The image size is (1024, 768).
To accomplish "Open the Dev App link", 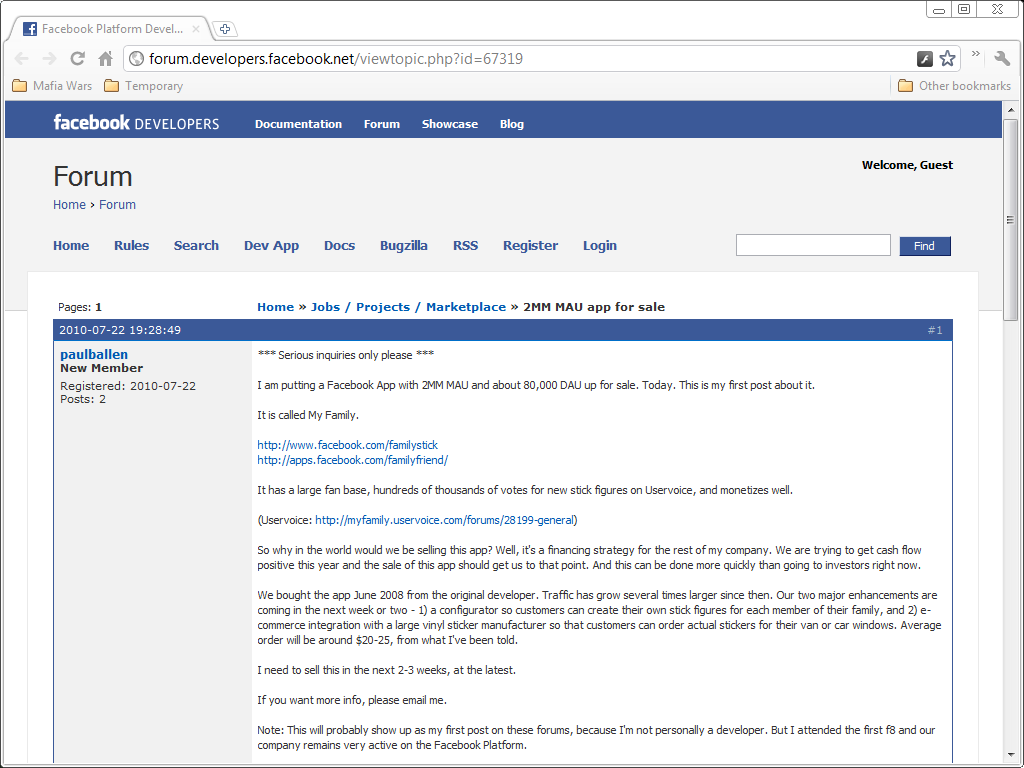I will point(272,246).
